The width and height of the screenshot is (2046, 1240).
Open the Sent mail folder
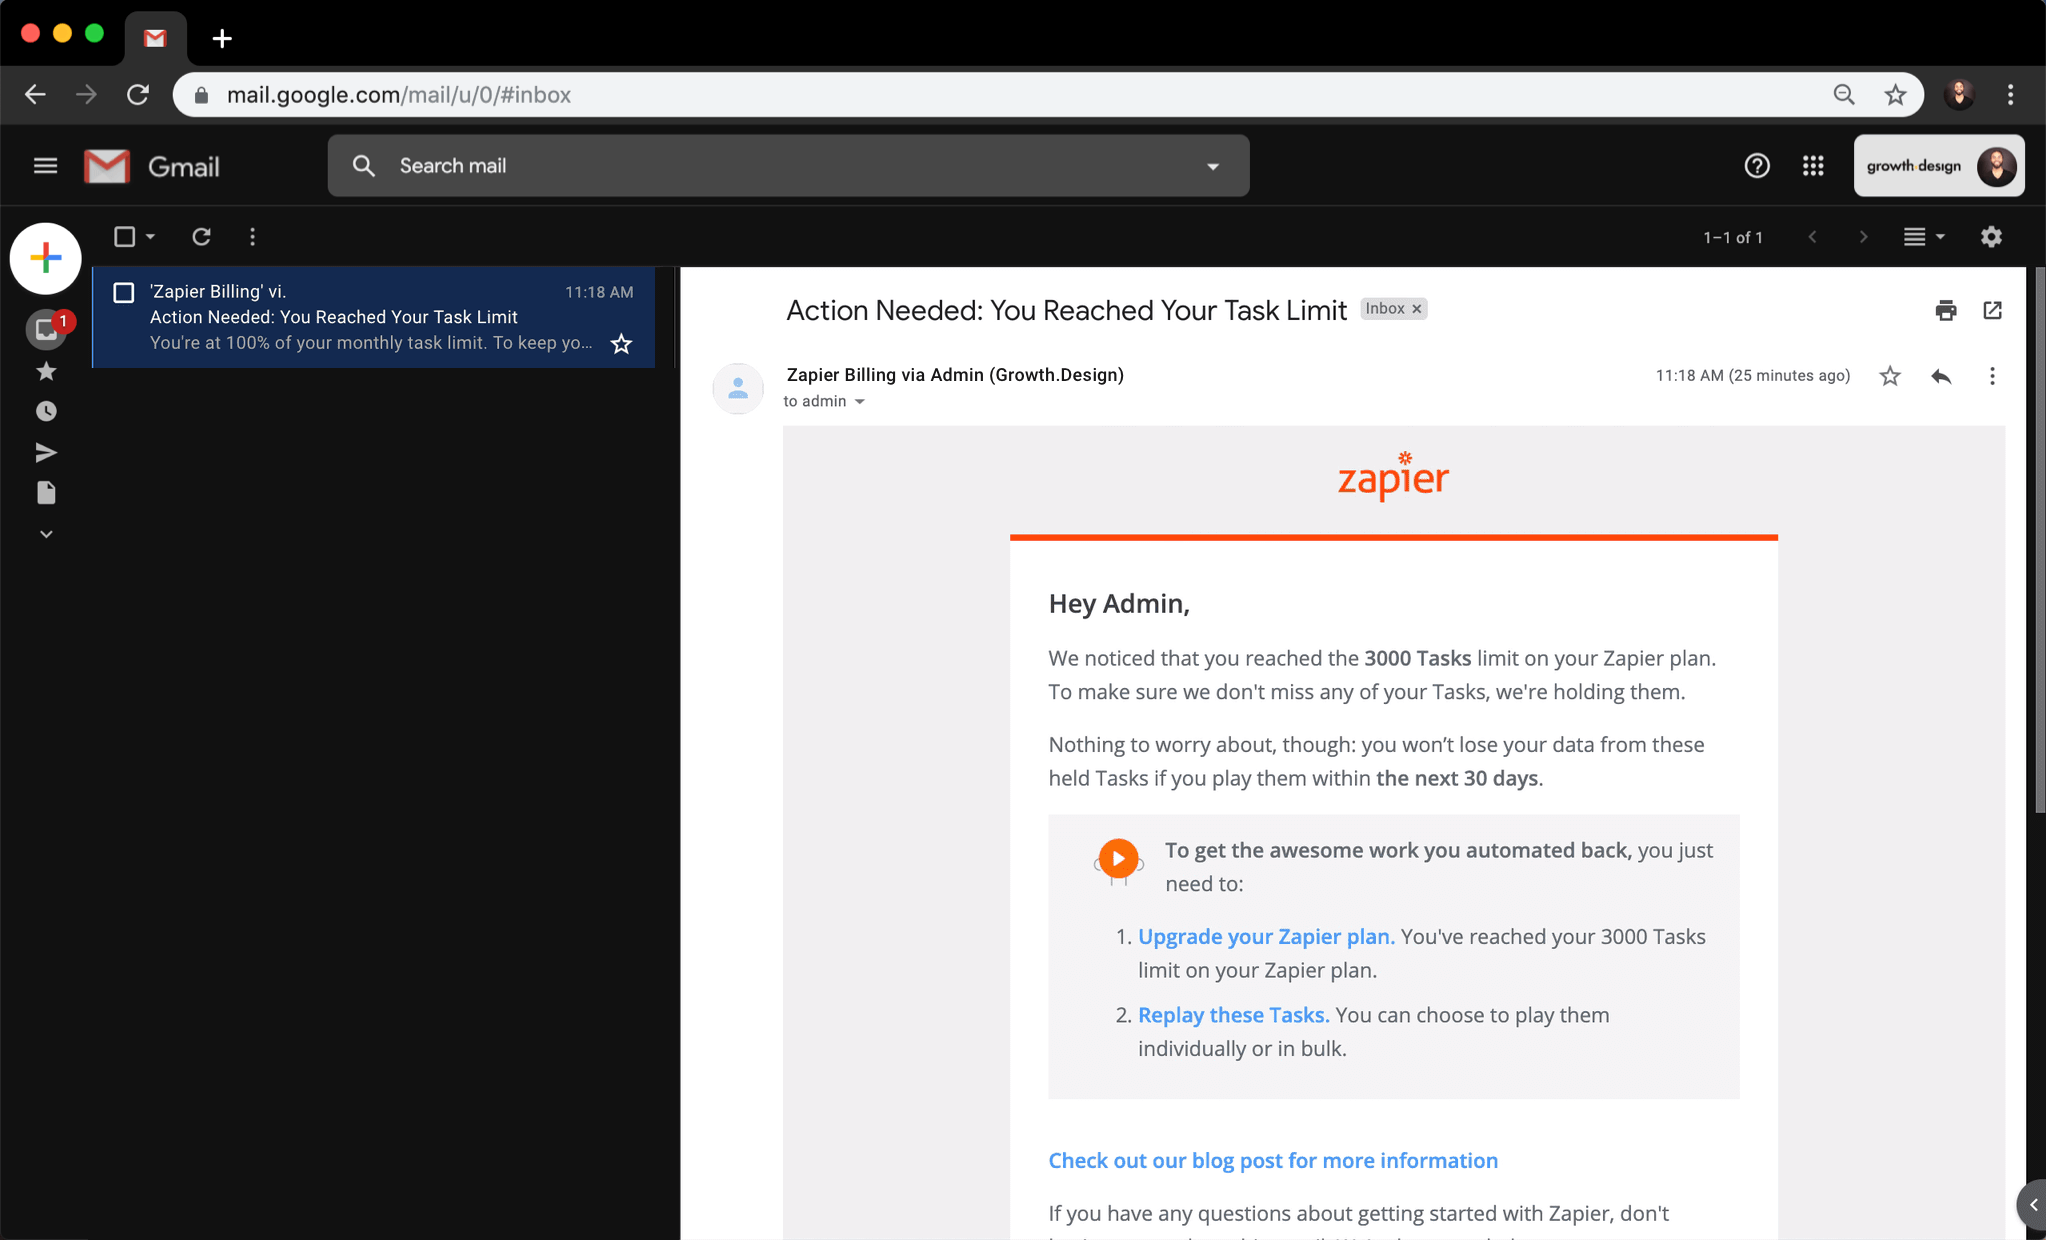46,452
